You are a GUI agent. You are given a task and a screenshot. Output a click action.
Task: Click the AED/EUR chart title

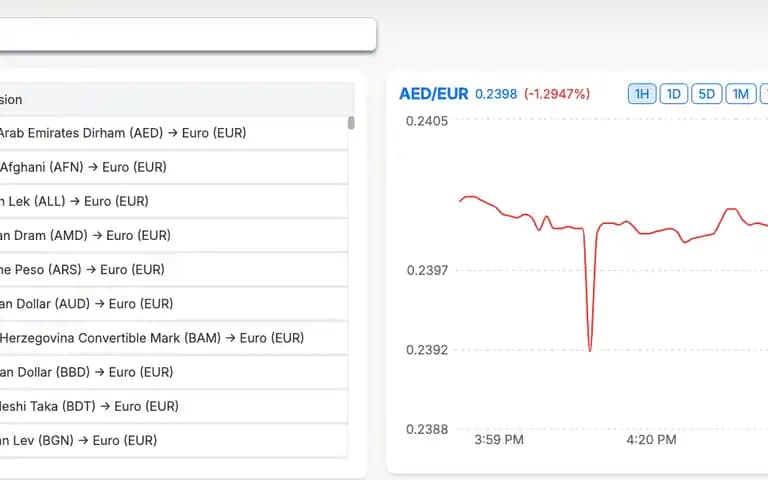(x=433, y=94)
